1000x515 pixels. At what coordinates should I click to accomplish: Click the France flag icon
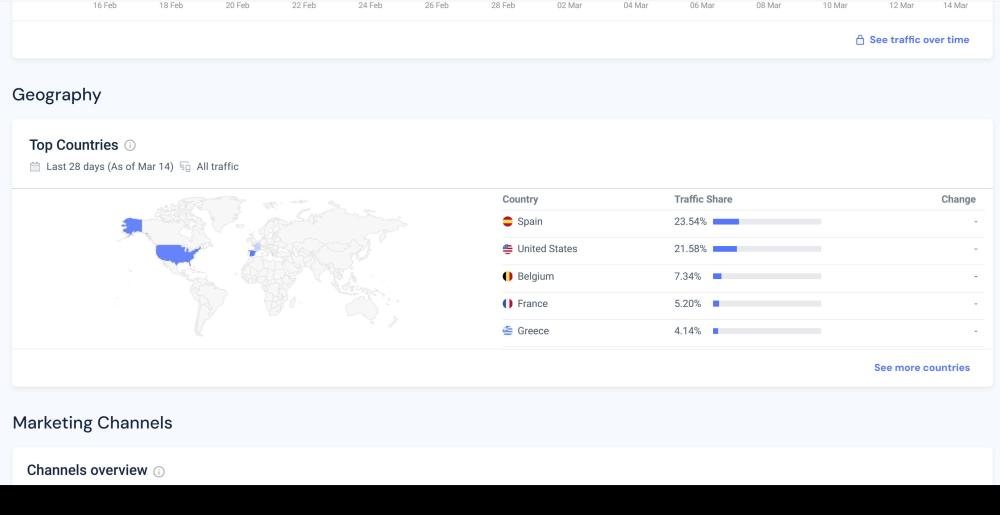(x=507, y=304)
